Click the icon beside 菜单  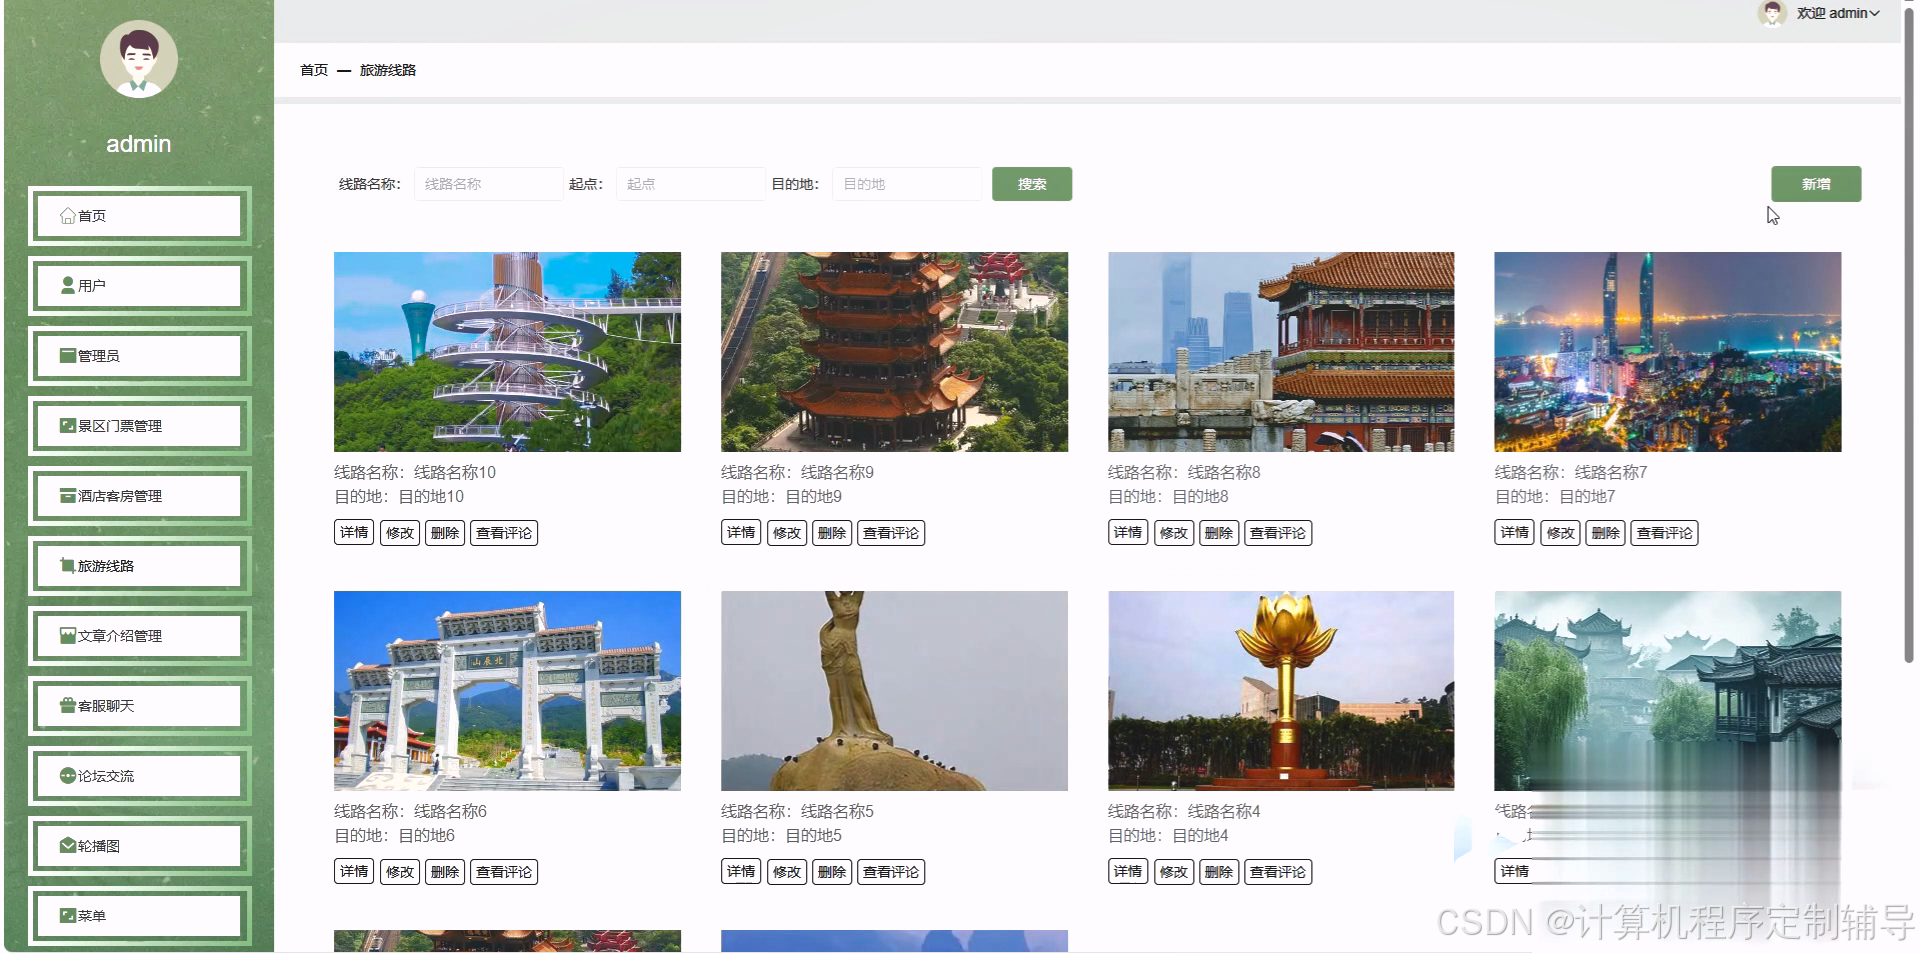[68, 916]
